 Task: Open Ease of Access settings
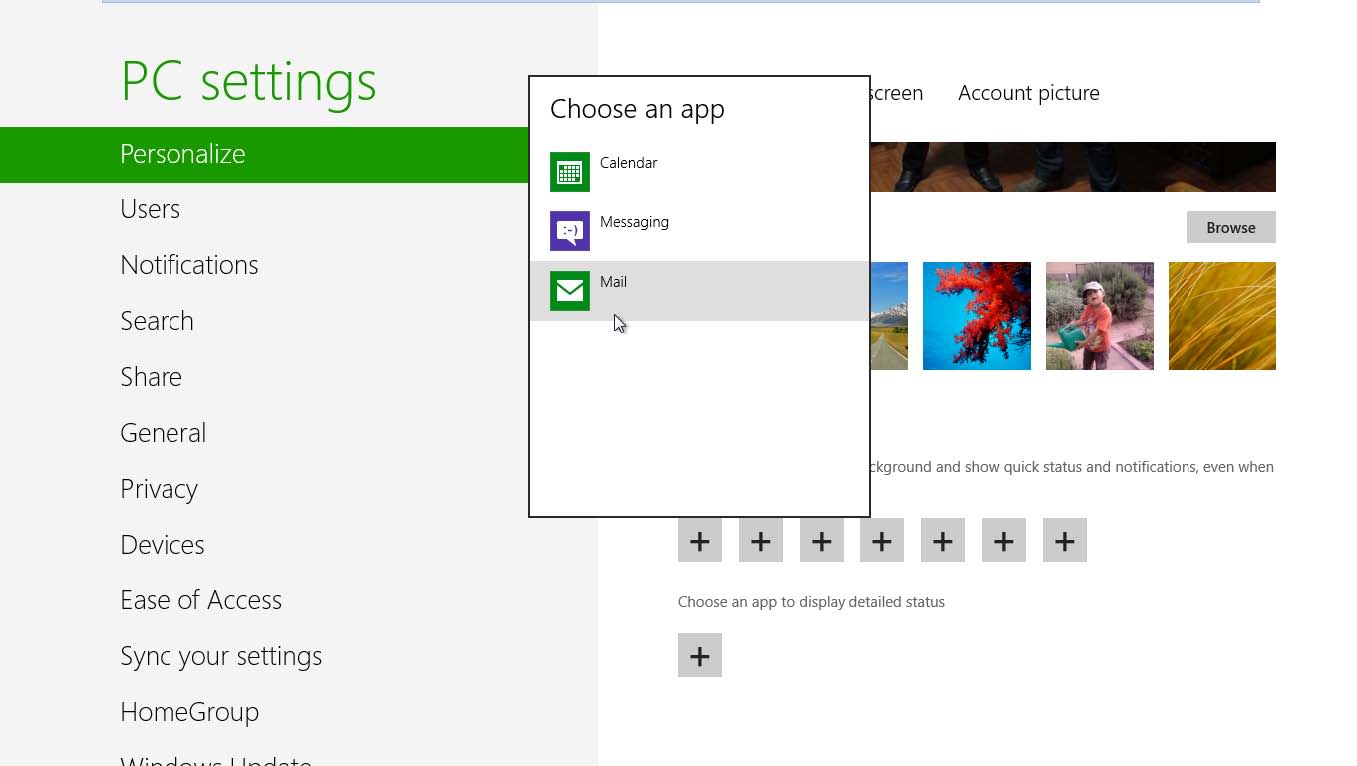201,600
